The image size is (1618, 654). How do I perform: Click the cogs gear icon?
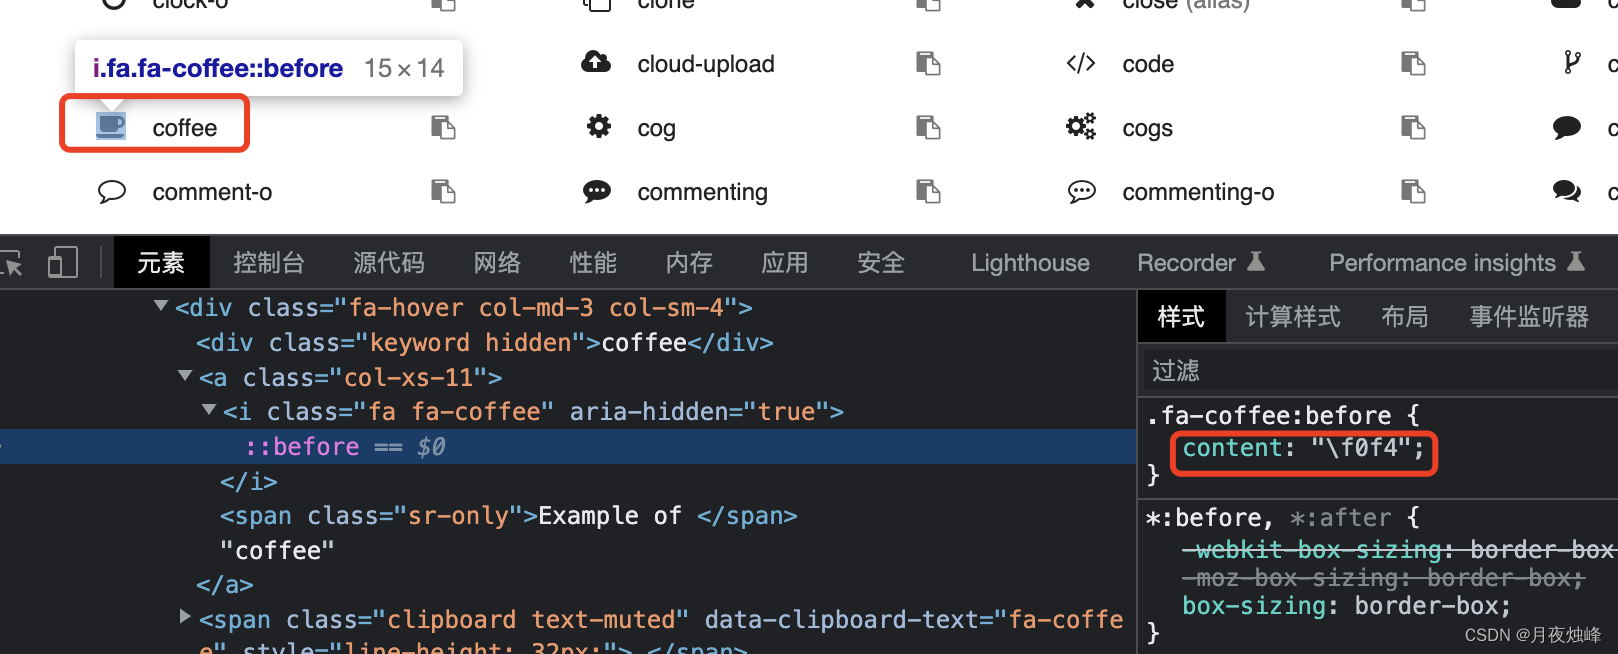coord(1081,127)
